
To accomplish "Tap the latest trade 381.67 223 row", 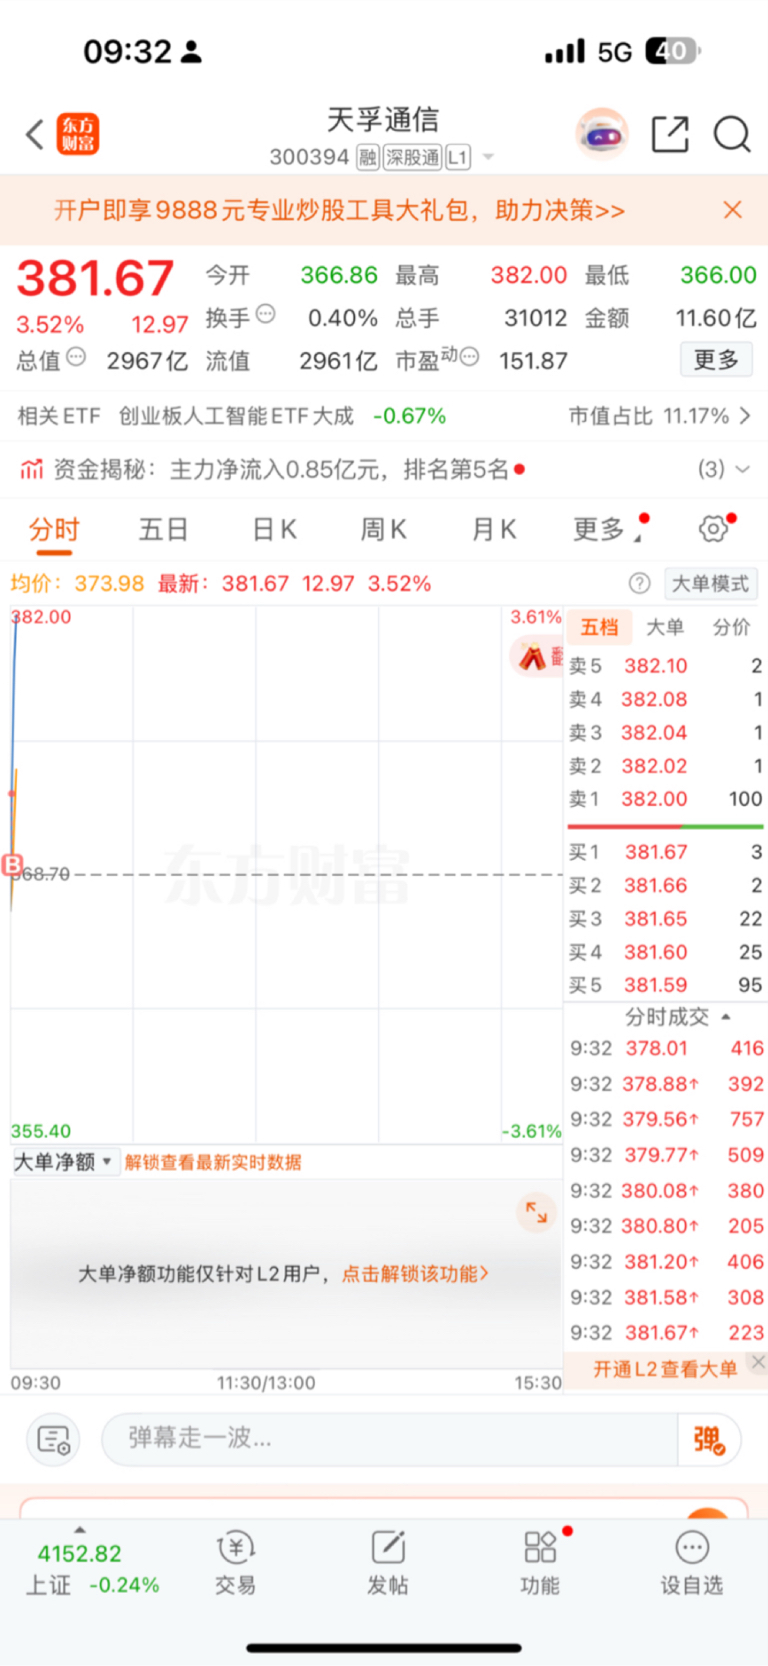I will (x=666, y=1333).
